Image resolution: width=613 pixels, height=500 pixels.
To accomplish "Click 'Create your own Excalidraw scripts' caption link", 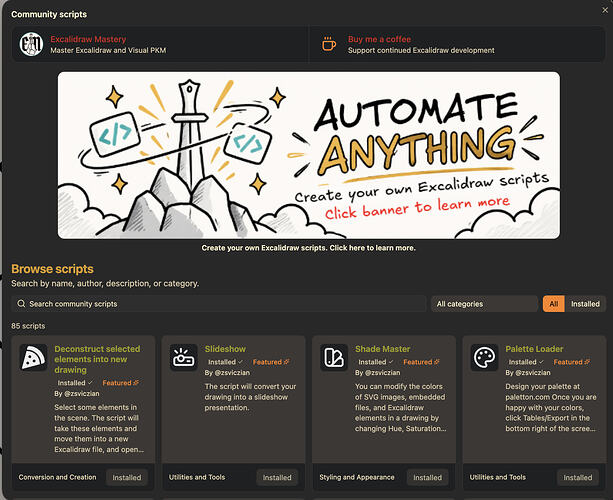I will 308,248.
